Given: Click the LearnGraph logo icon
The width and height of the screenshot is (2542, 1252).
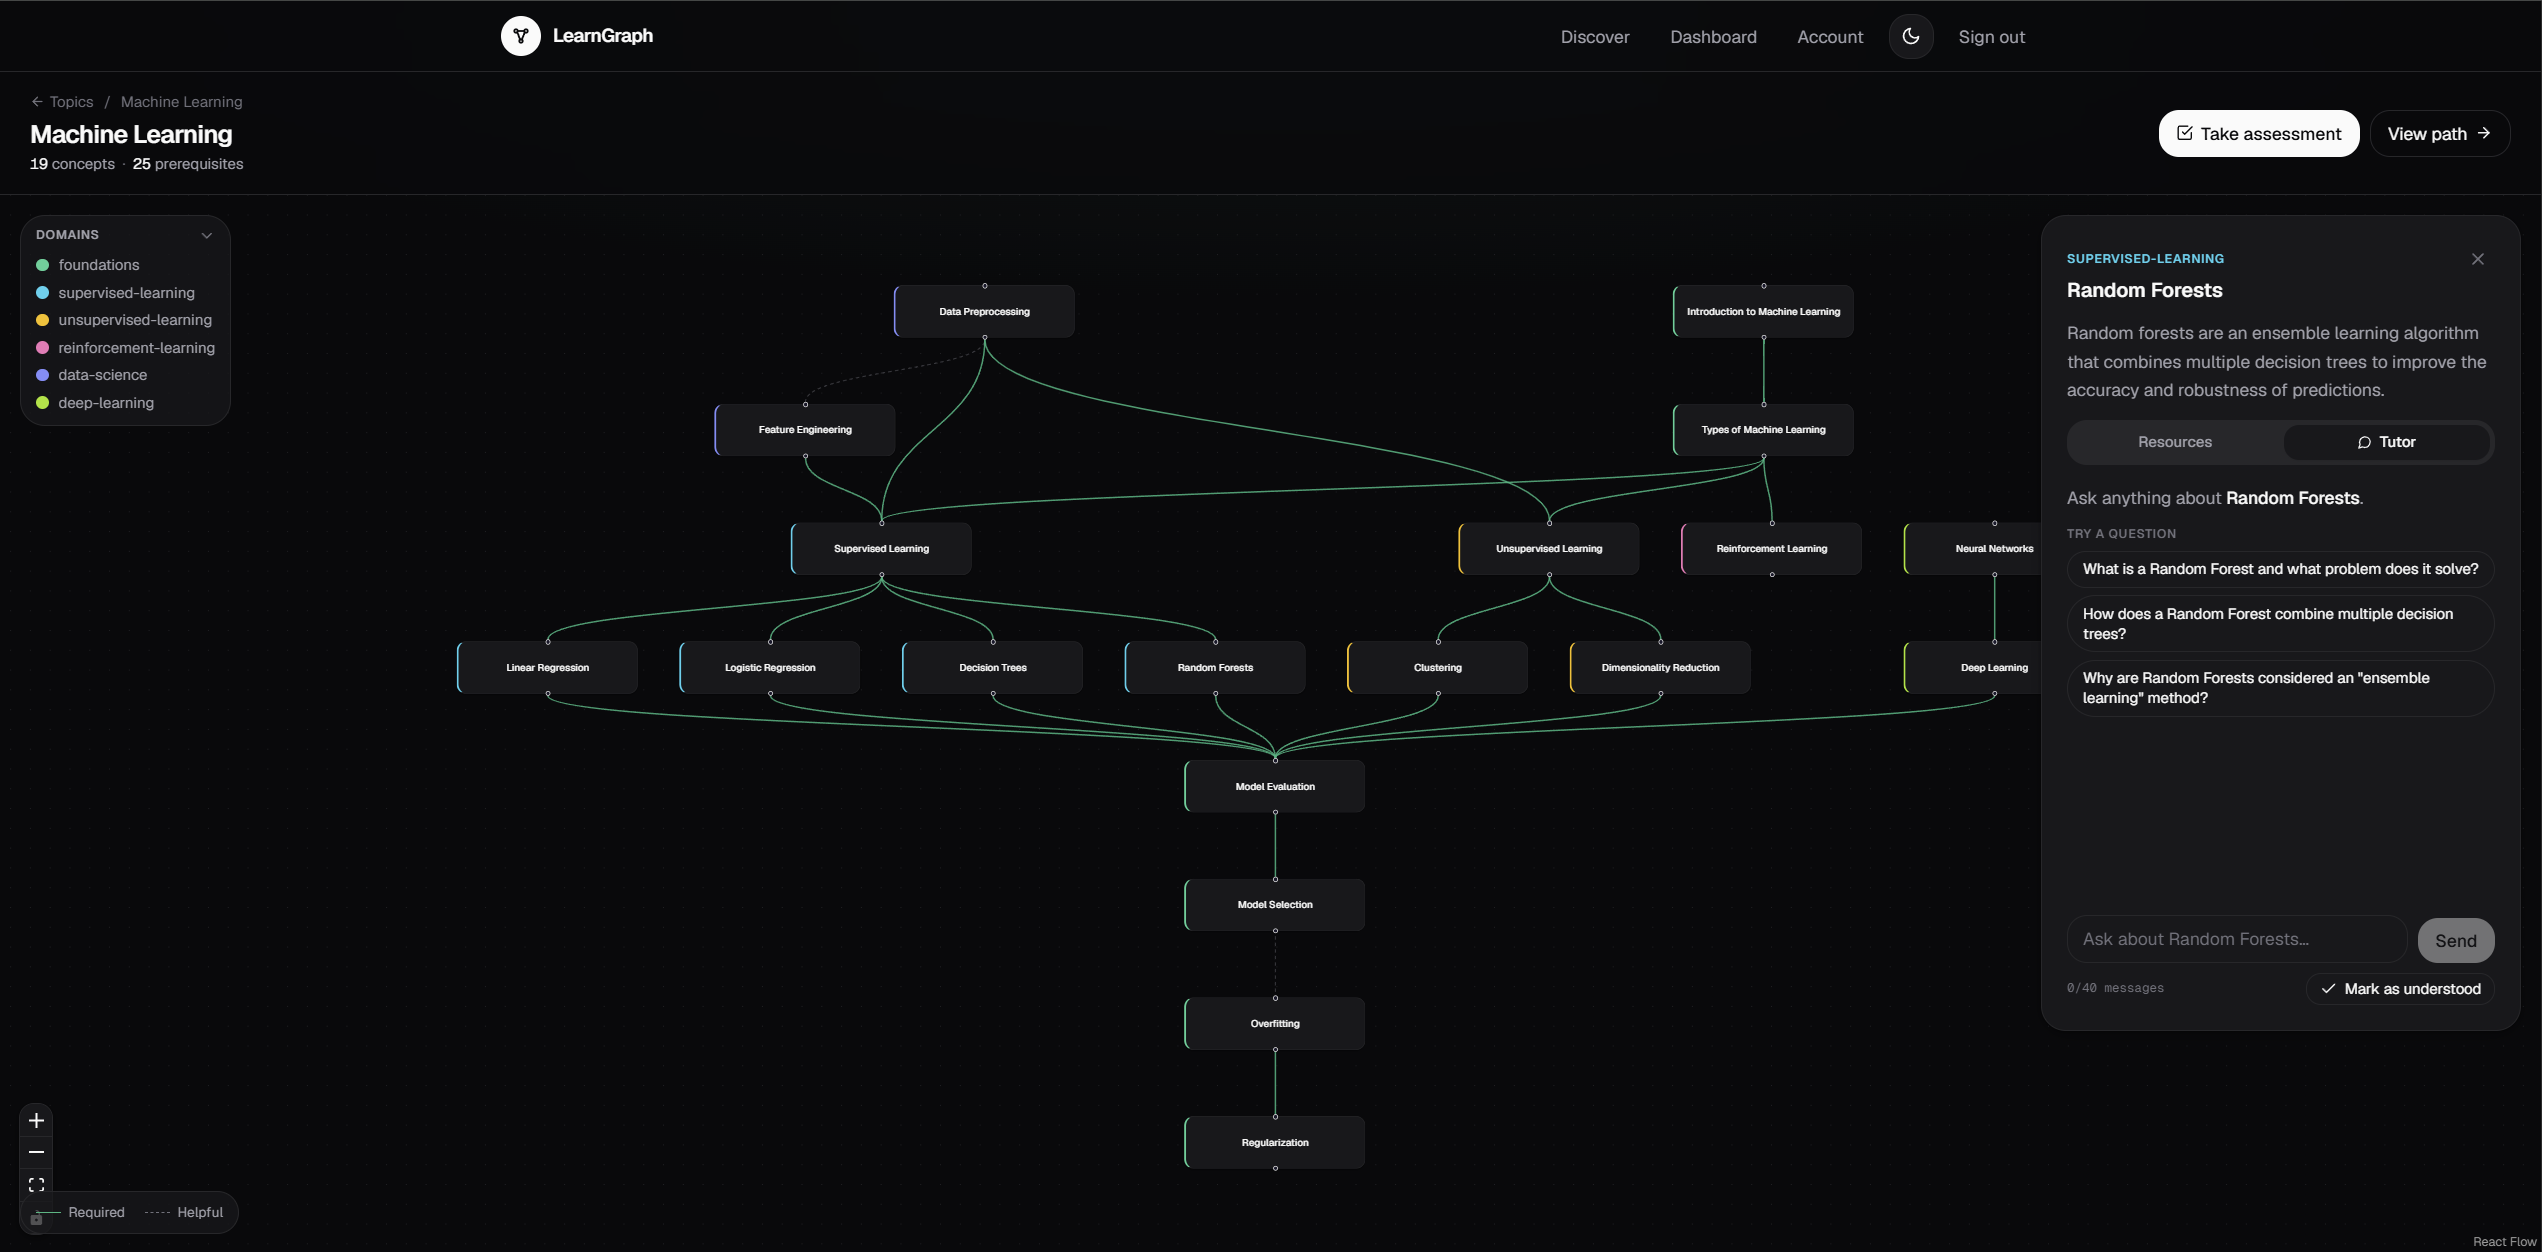Looking at the screenshot, I should (x=520, y=36).
